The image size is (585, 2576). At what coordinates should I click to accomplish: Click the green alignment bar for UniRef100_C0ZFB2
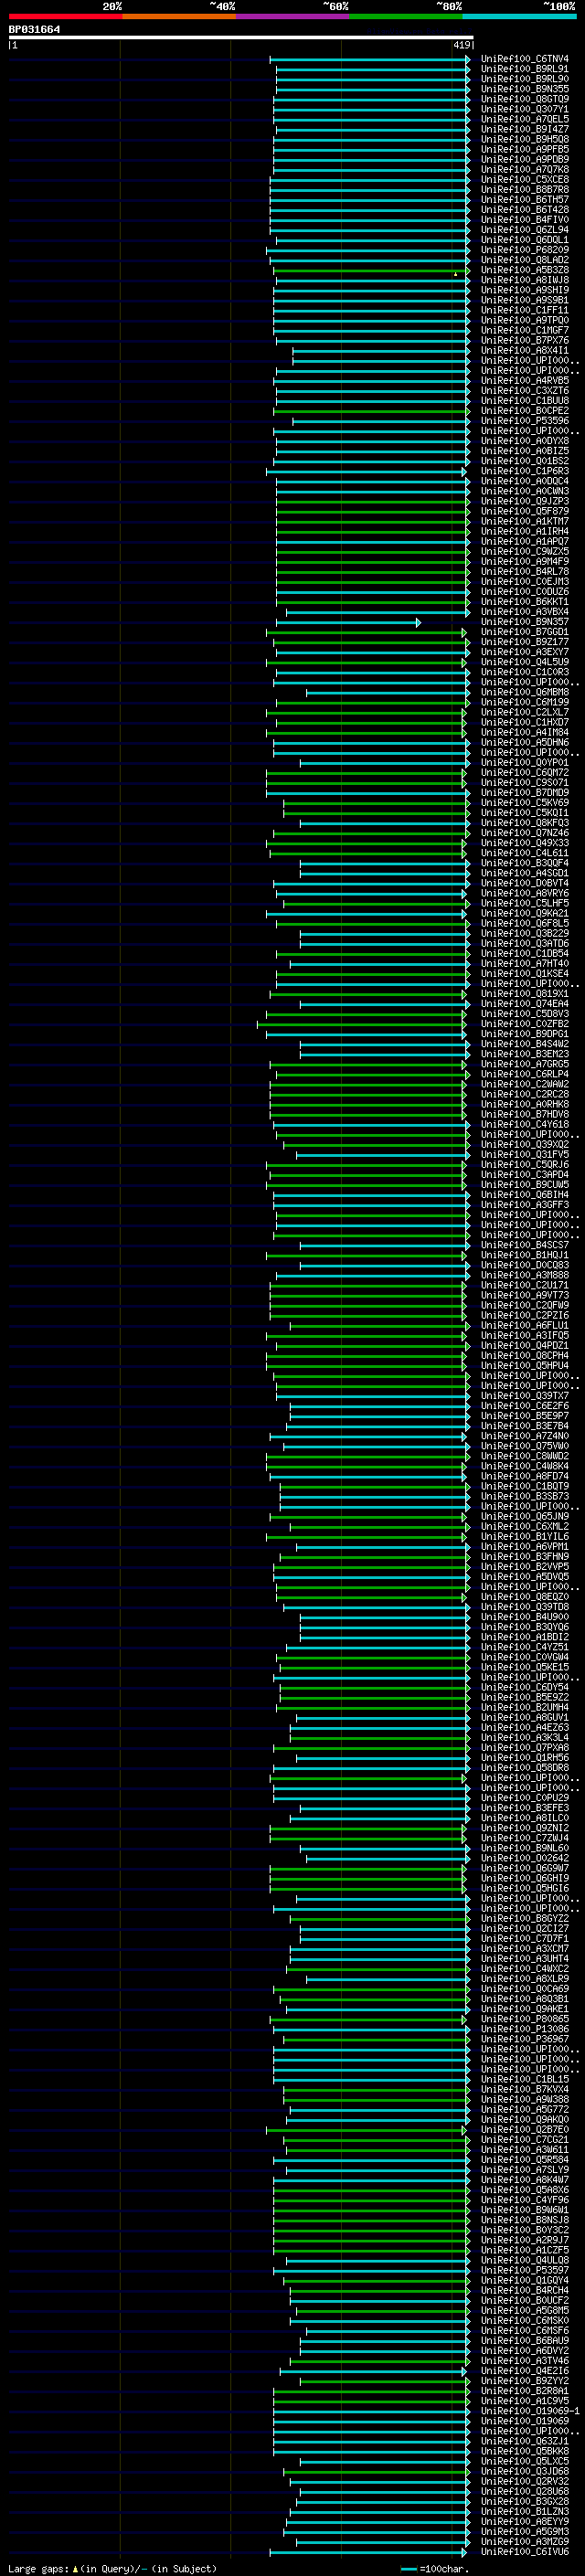[361, 1024]
